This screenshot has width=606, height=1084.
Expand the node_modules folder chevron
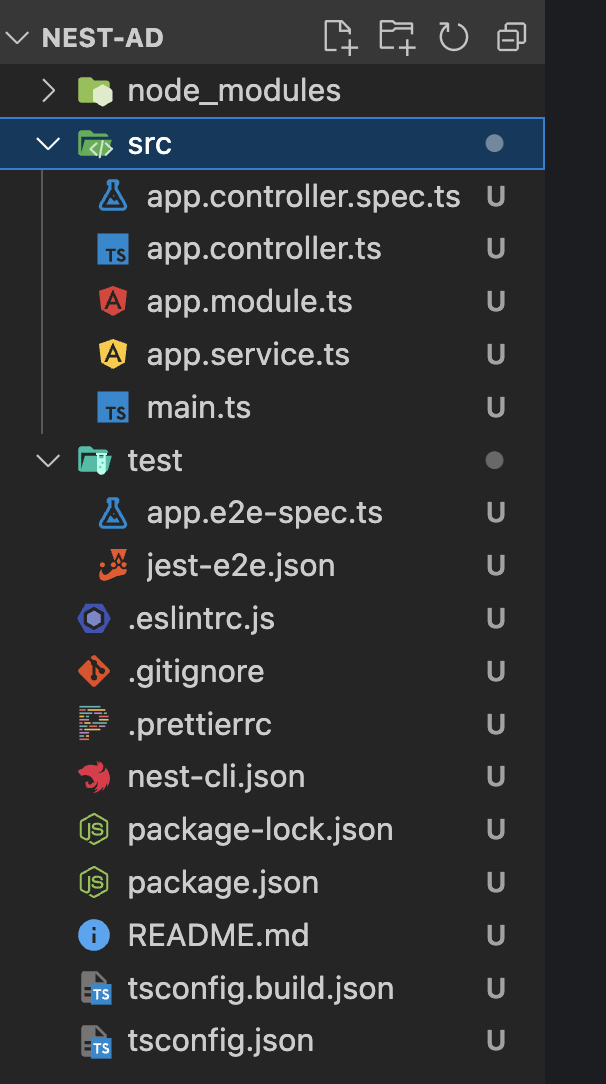[48, 91]
